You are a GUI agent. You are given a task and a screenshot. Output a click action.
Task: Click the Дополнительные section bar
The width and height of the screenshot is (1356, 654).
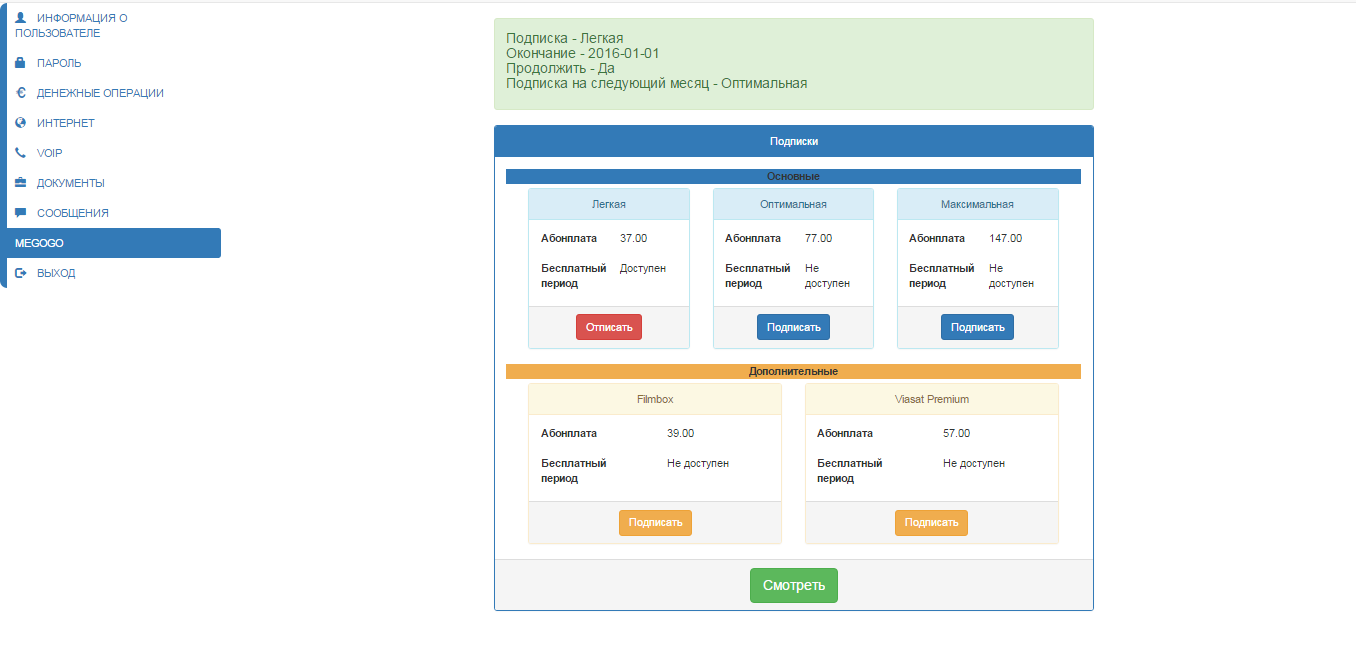[x=794, y=371]
